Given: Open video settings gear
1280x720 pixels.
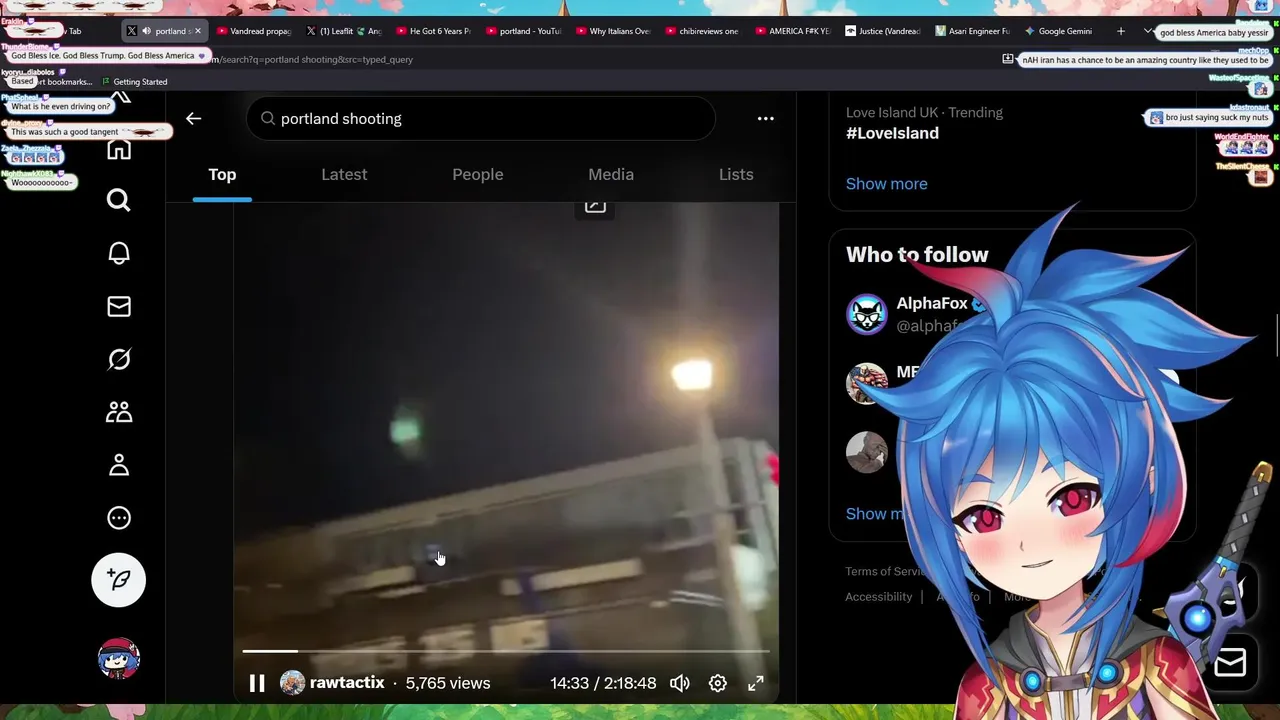Looking at the screenshot, I should (718, 683).
